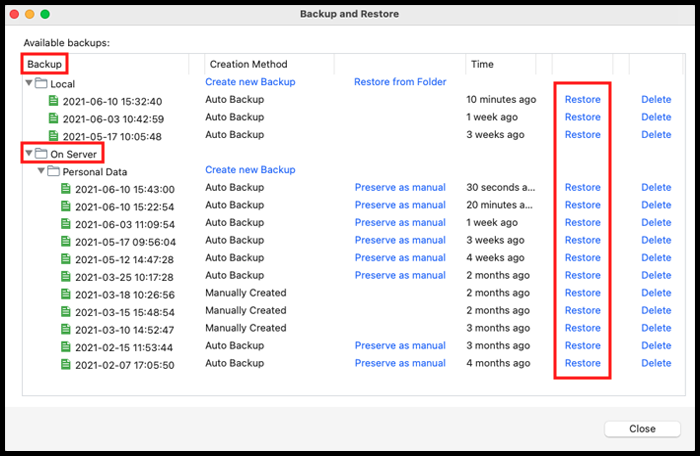700x456 pixels.
Task: Create new Backup under Personal Data
Action: [x=250, y=170]
